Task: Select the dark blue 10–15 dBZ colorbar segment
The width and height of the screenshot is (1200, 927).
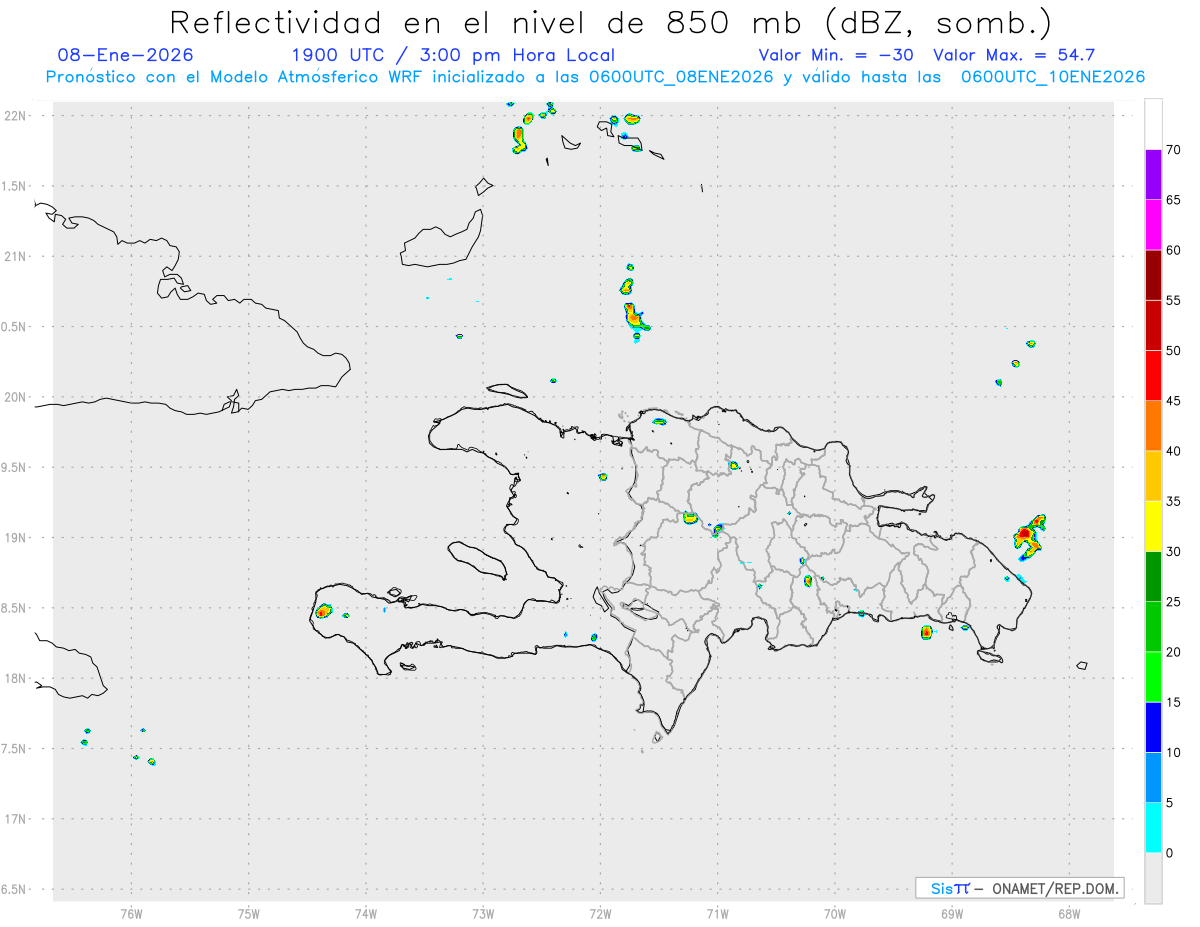Action: click(1153, 727)
